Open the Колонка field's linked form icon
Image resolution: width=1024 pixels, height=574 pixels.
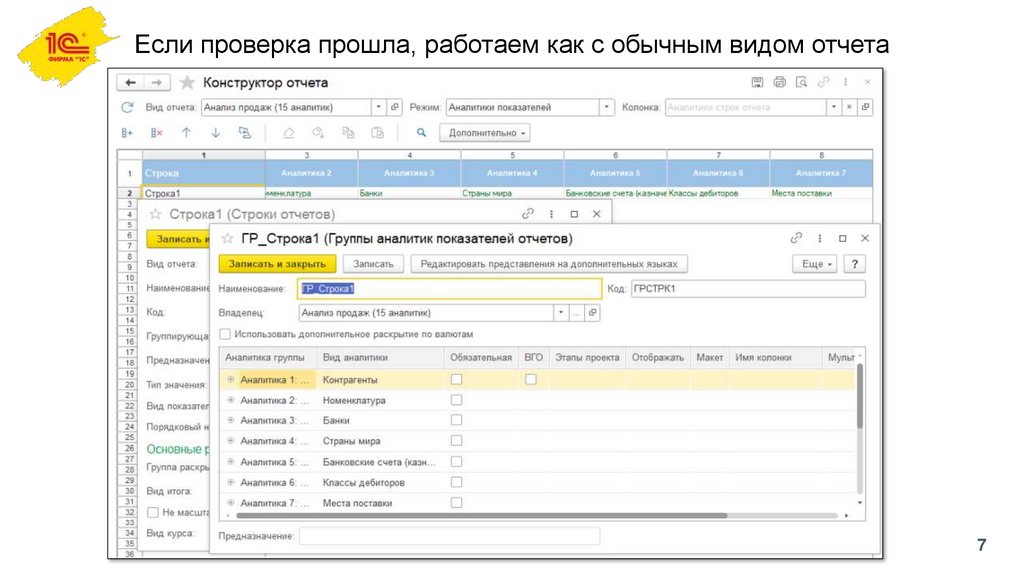click(865, 107)
